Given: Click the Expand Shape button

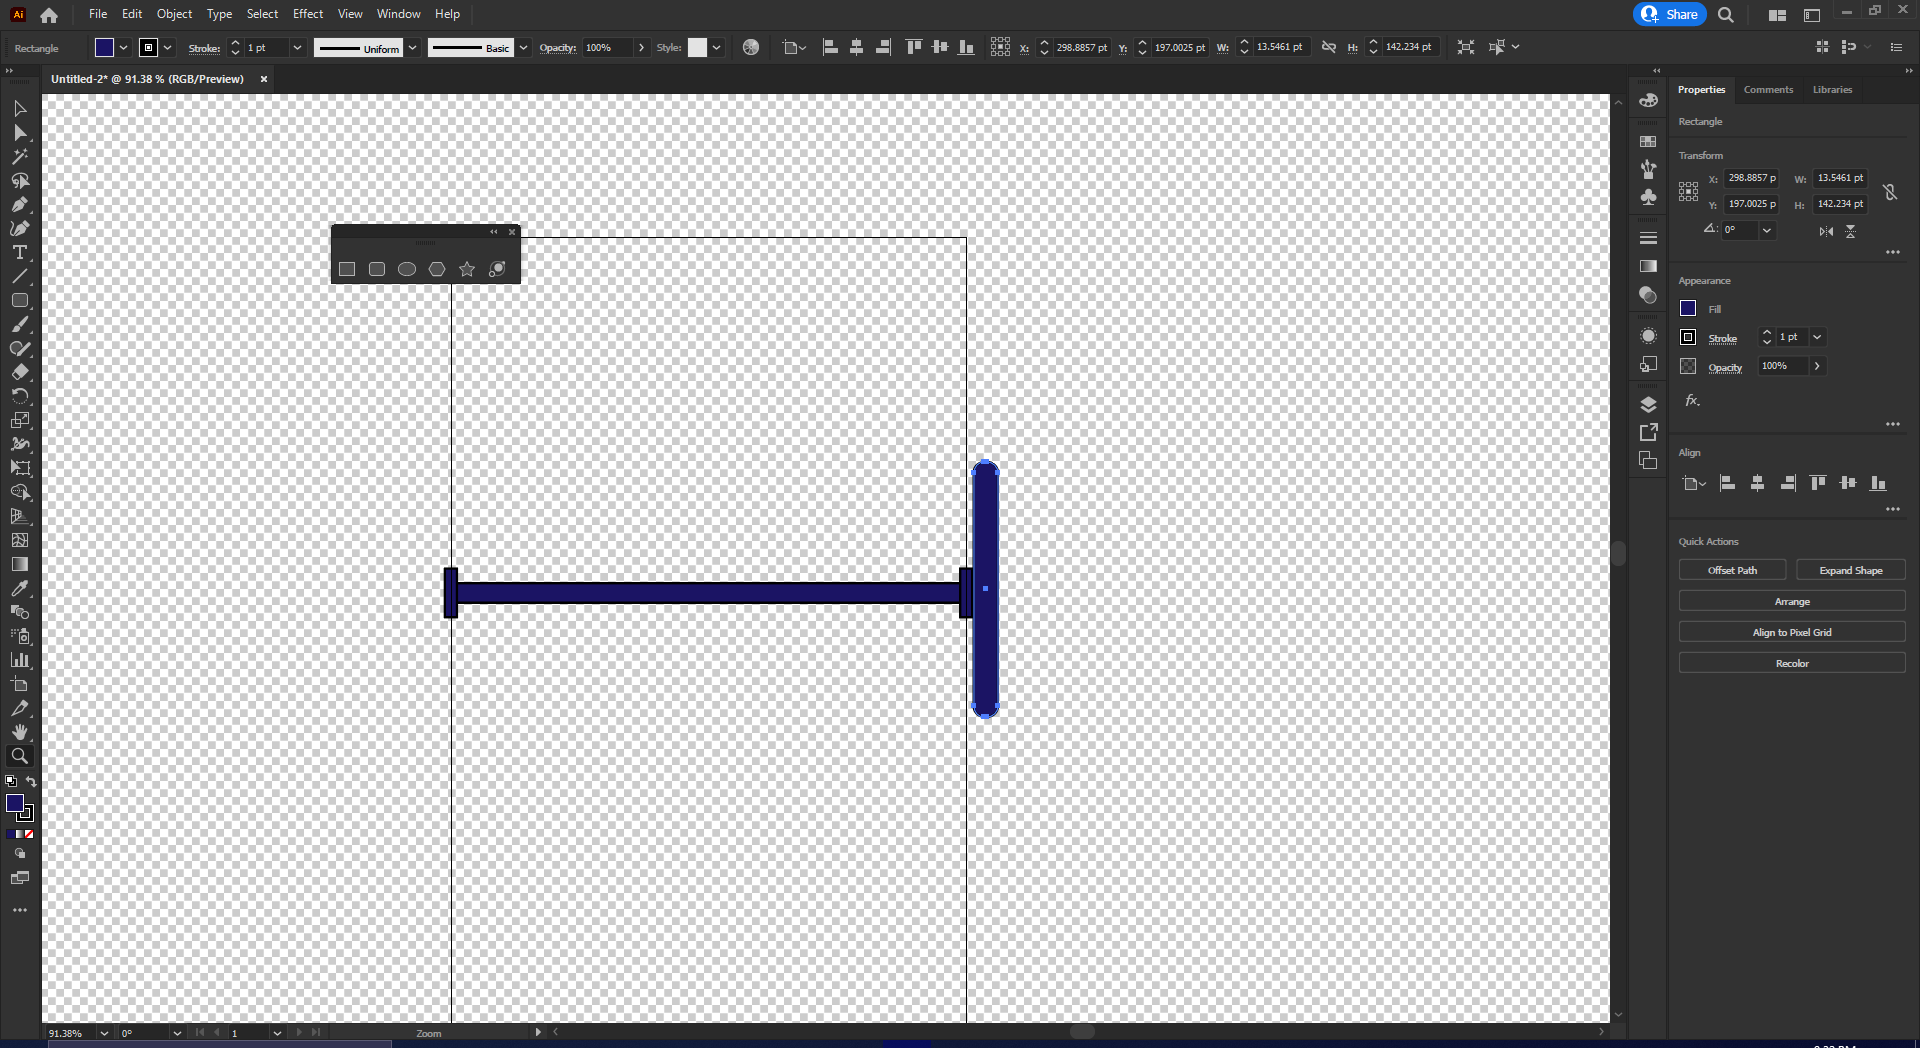Looking at the screenshot, I should pyautogui.click(x=1850, y=569).
